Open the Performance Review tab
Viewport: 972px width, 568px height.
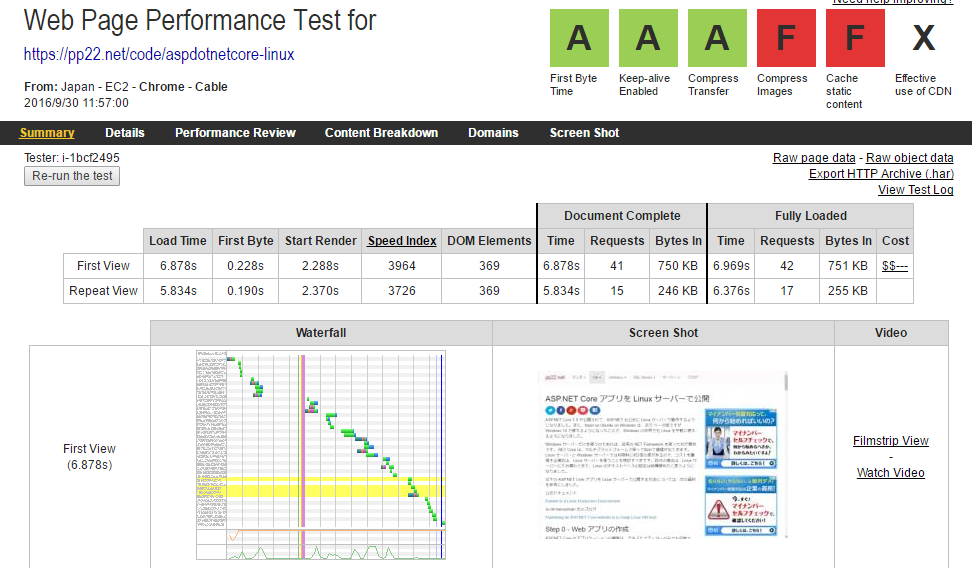(235, 133)
